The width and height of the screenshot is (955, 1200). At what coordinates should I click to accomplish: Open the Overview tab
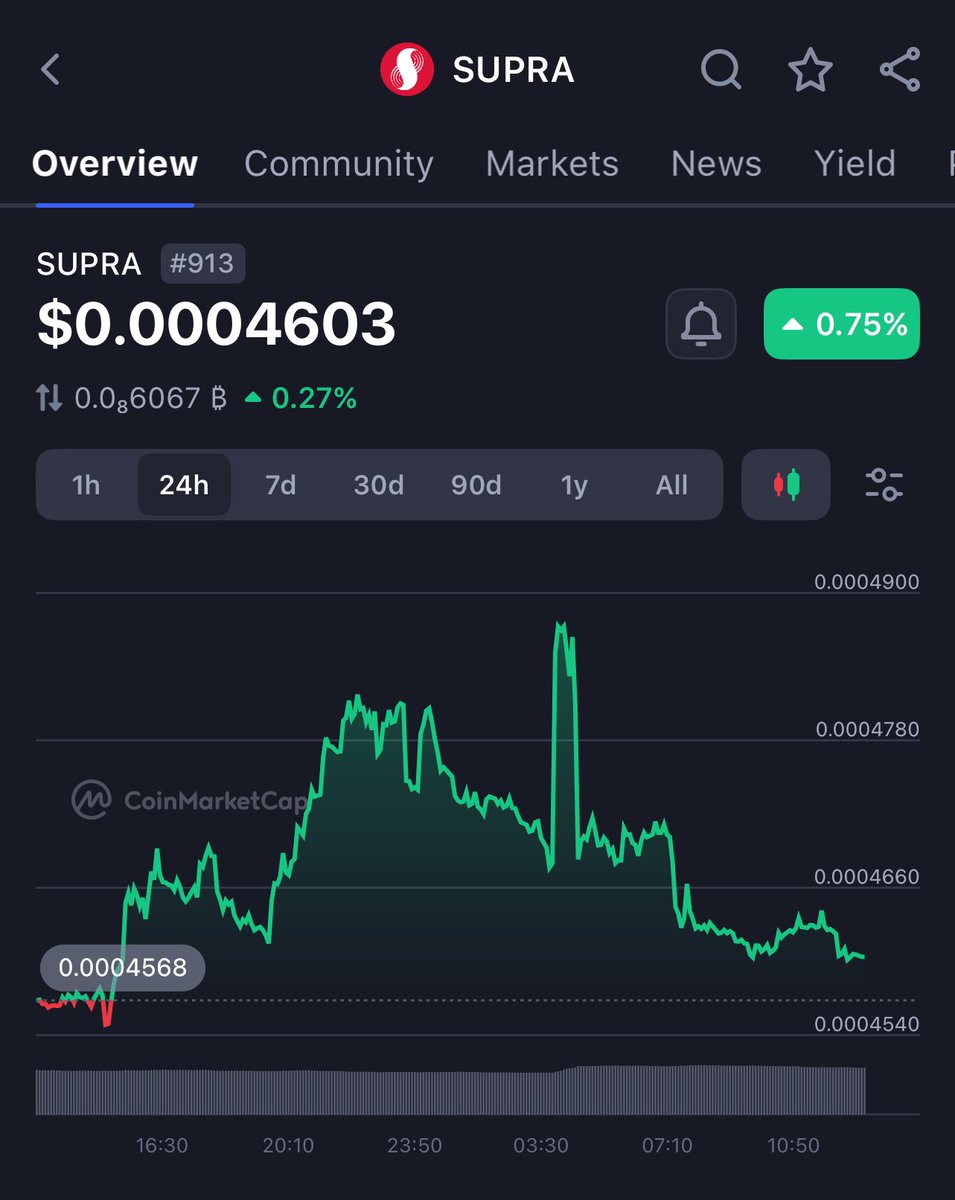point(115,163)
